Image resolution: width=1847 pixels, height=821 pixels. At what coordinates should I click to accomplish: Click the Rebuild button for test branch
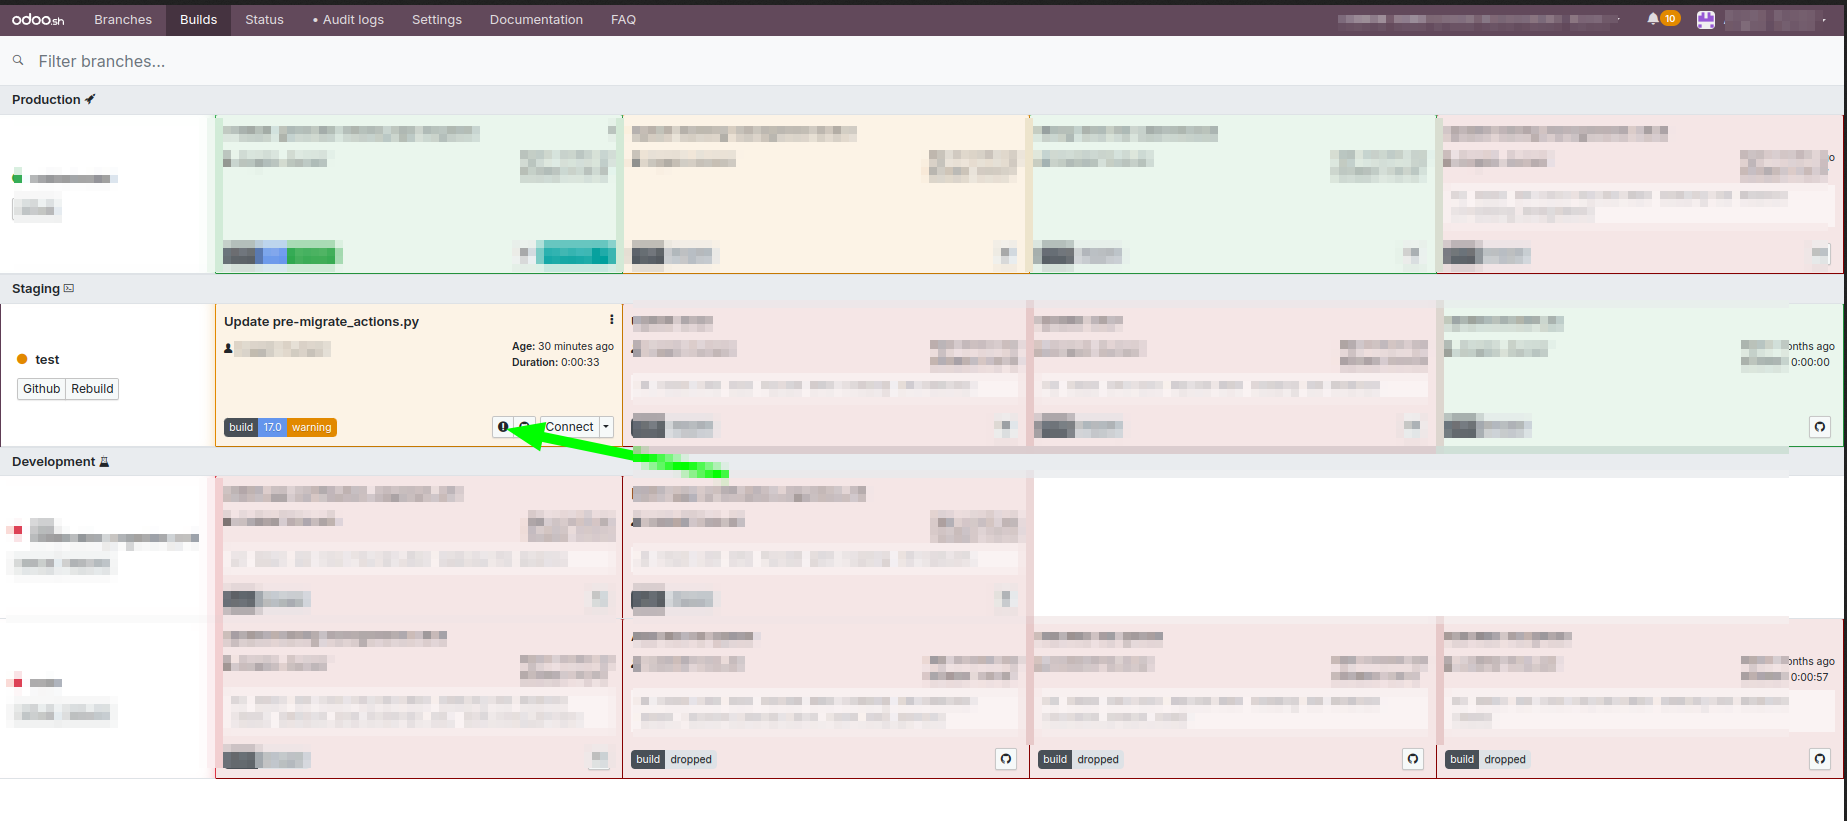click(x=92, y=389)
